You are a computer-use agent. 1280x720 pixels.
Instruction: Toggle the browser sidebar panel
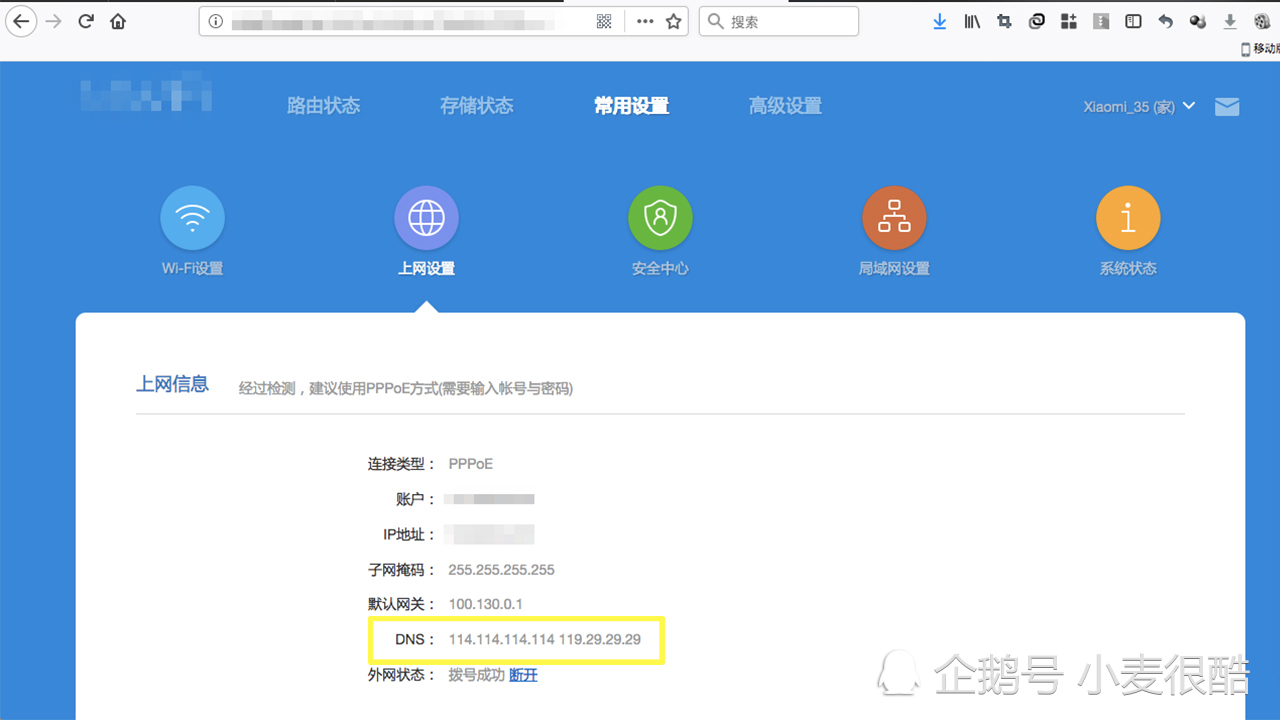[1133, 20]
